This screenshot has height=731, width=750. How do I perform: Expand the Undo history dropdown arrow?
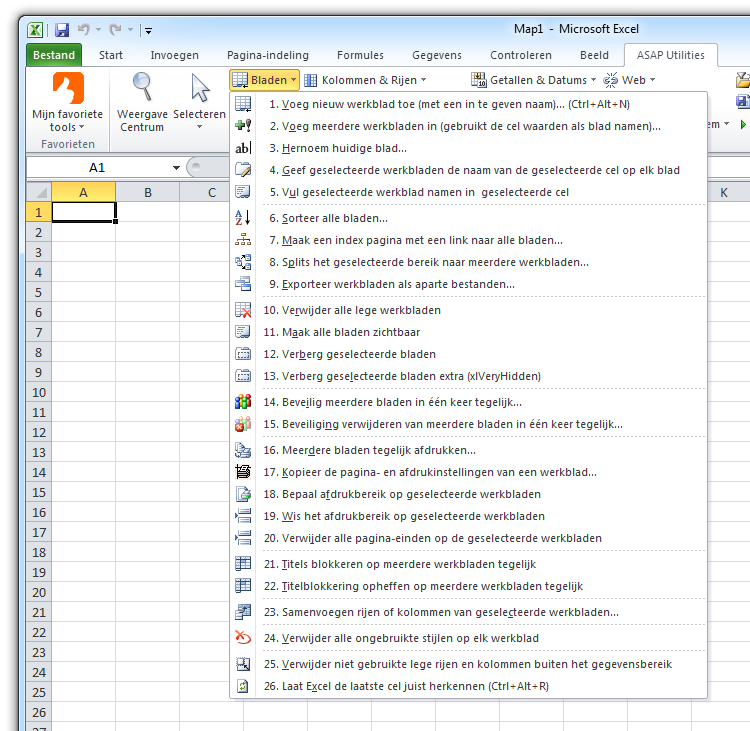[x=98, y=30]
